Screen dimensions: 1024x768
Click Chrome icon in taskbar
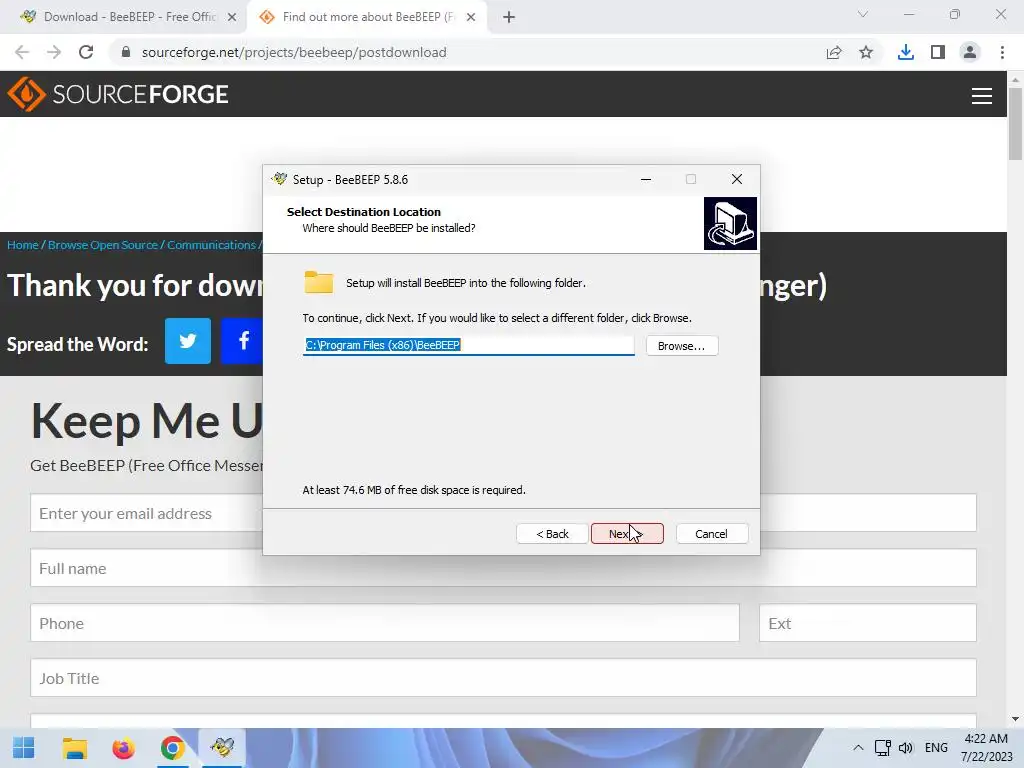[172, 748]
